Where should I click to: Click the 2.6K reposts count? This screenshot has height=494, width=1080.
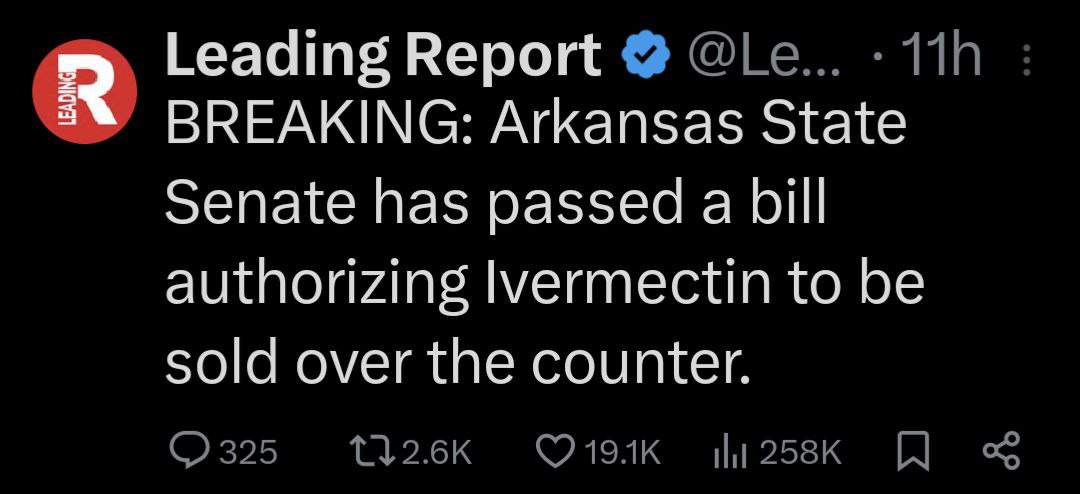point(435,452)
